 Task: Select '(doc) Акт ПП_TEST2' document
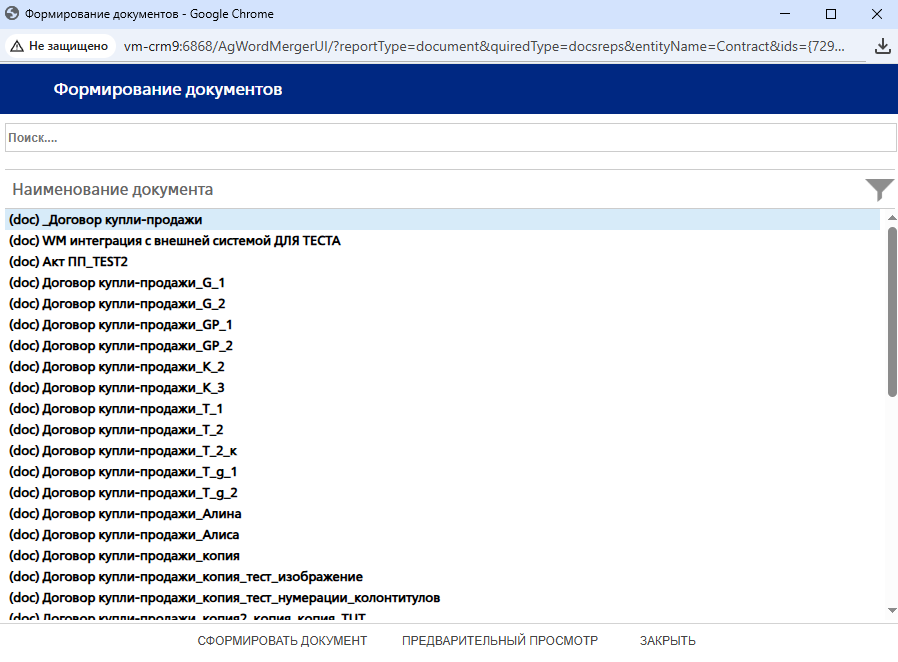click(68, 262)
